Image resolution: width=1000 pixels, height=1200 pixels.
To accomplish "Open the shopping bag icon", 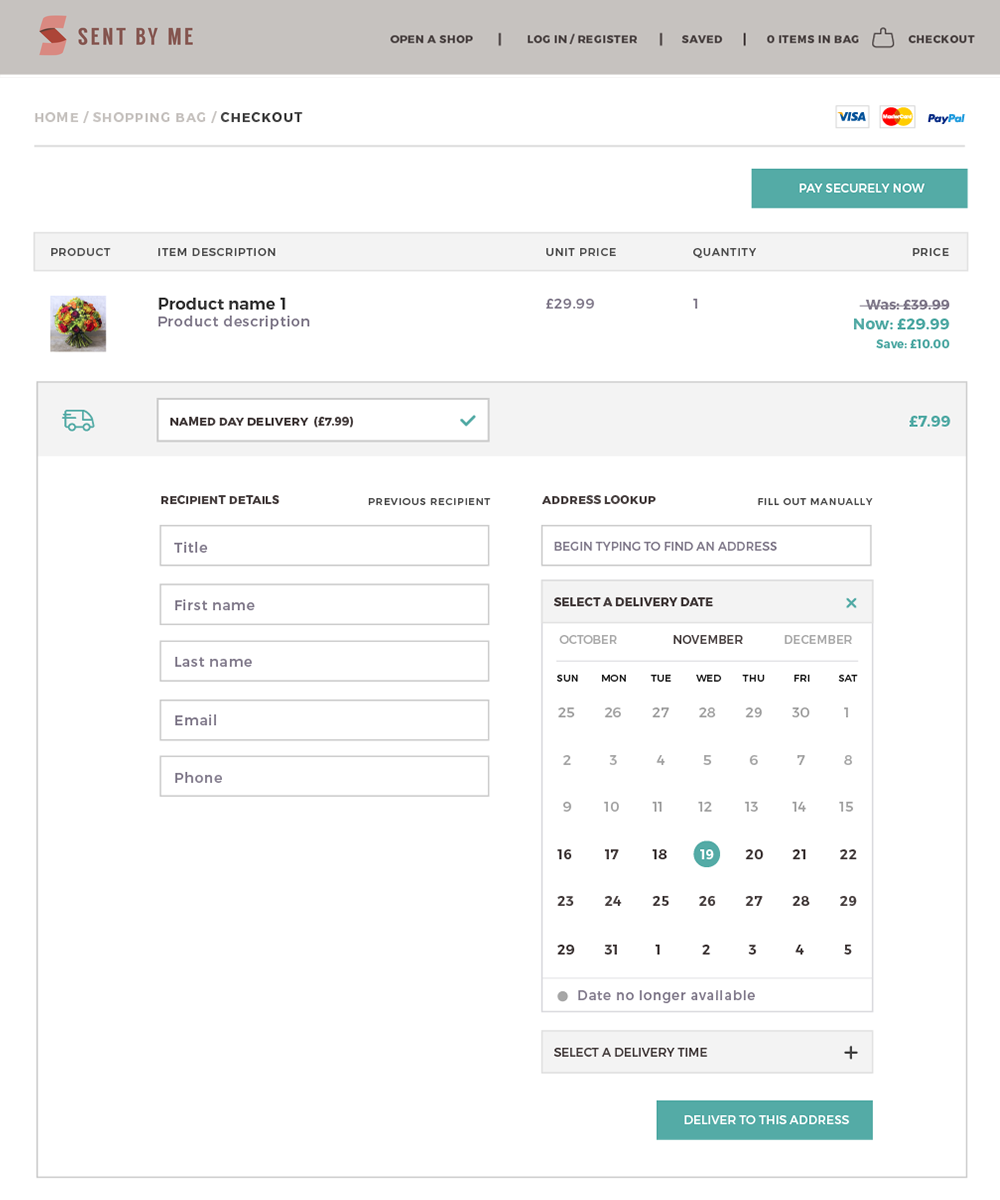I will [x=882, y=38].
